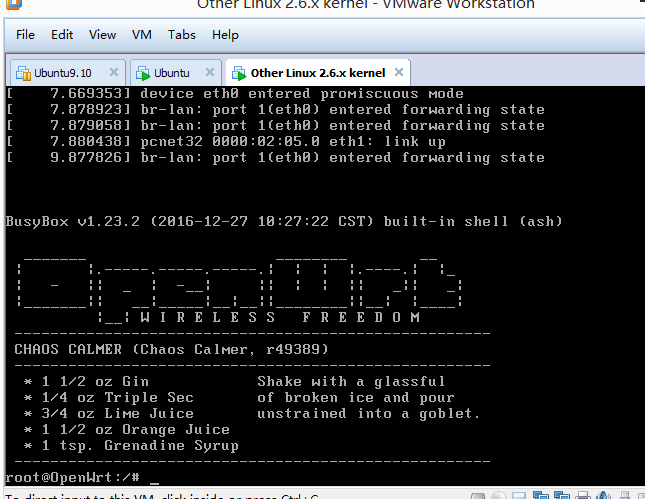The image size is (645, 499).
Task: Click the '1 1/2 oz Gin' line
Action: point(86,381)
